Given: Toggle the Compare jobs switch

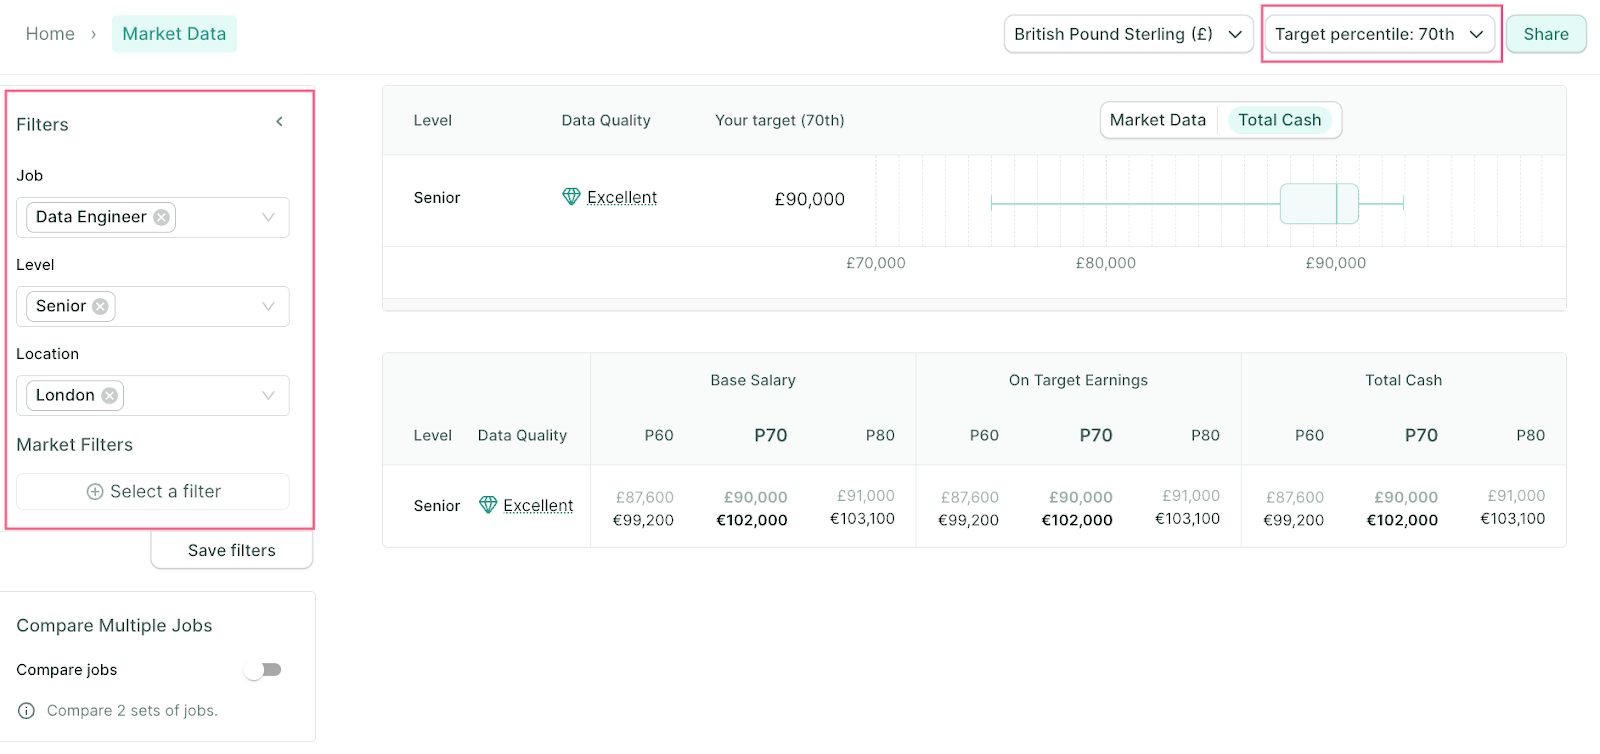Looking at the screenshot, I should click(264, 670).
